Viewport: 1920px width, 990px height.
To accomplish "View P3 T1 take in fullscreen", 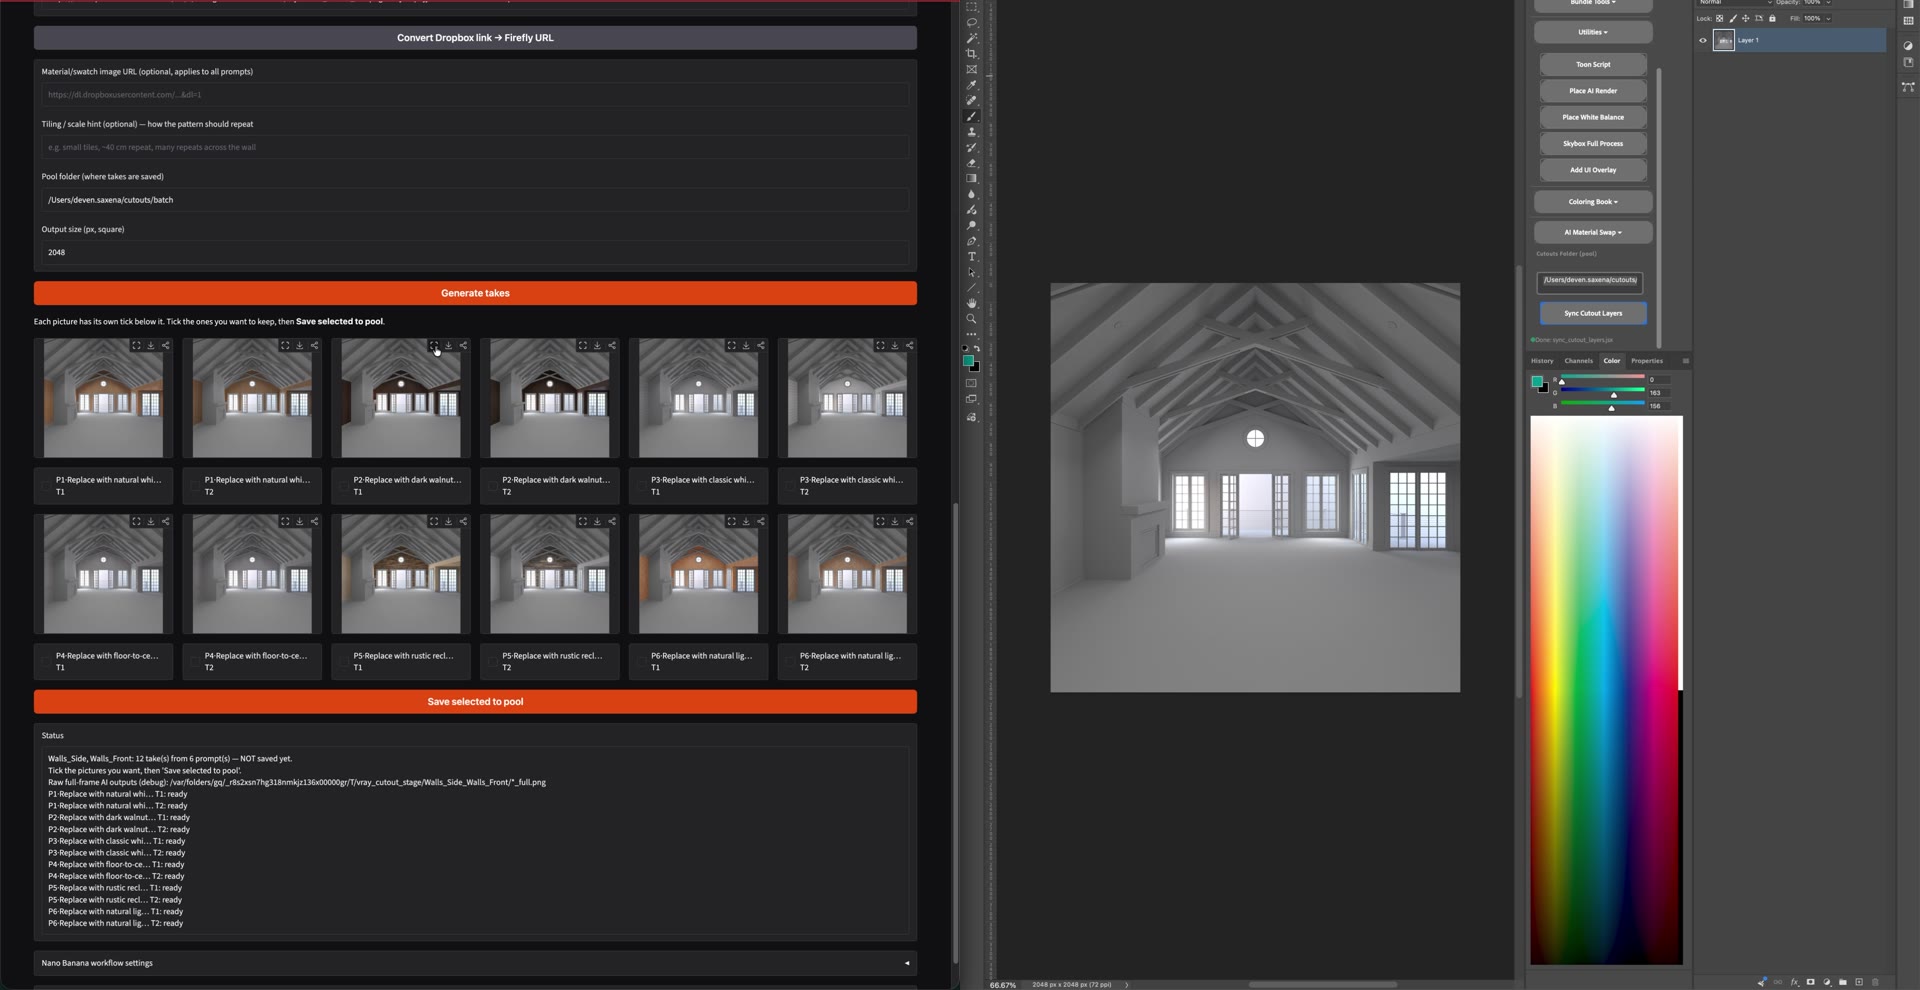I will pos(731,345).
